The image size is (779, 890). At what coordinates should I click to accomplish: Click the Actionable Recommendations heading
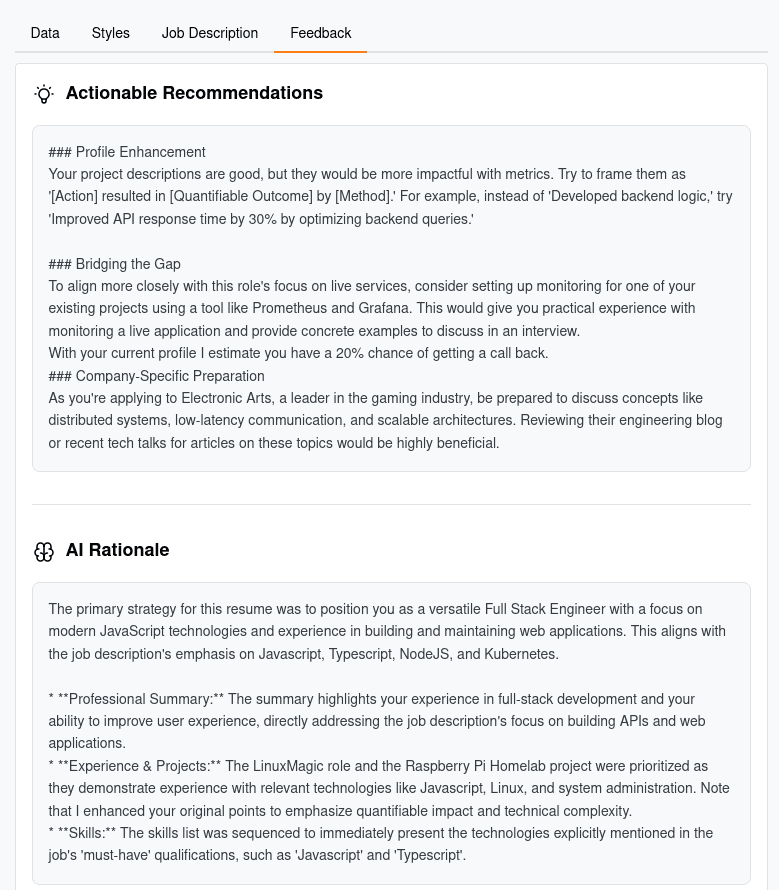click(194, 93)
